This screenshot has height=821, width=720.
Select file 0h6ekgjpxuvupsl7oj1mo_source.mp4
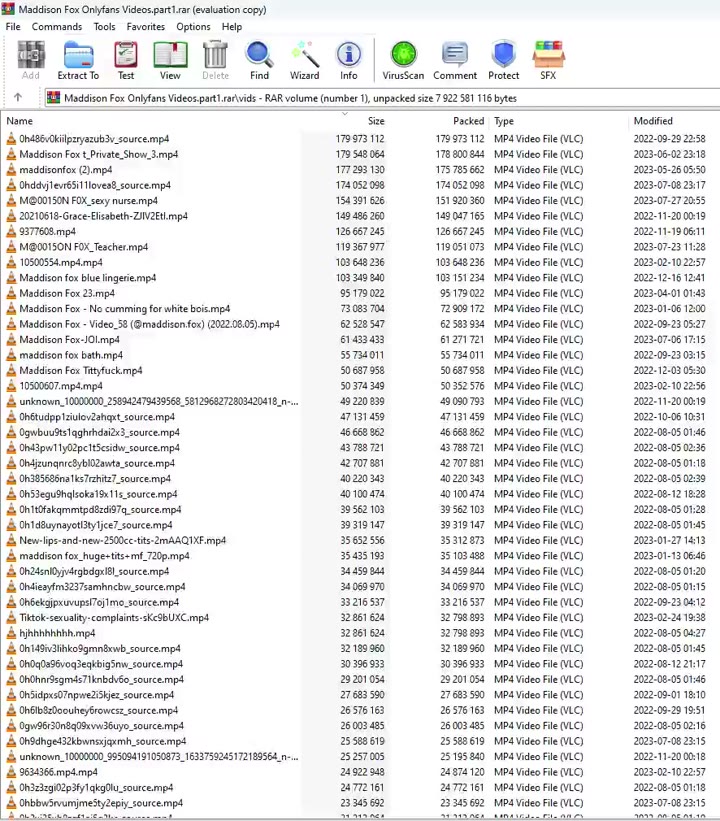[99, 602]
